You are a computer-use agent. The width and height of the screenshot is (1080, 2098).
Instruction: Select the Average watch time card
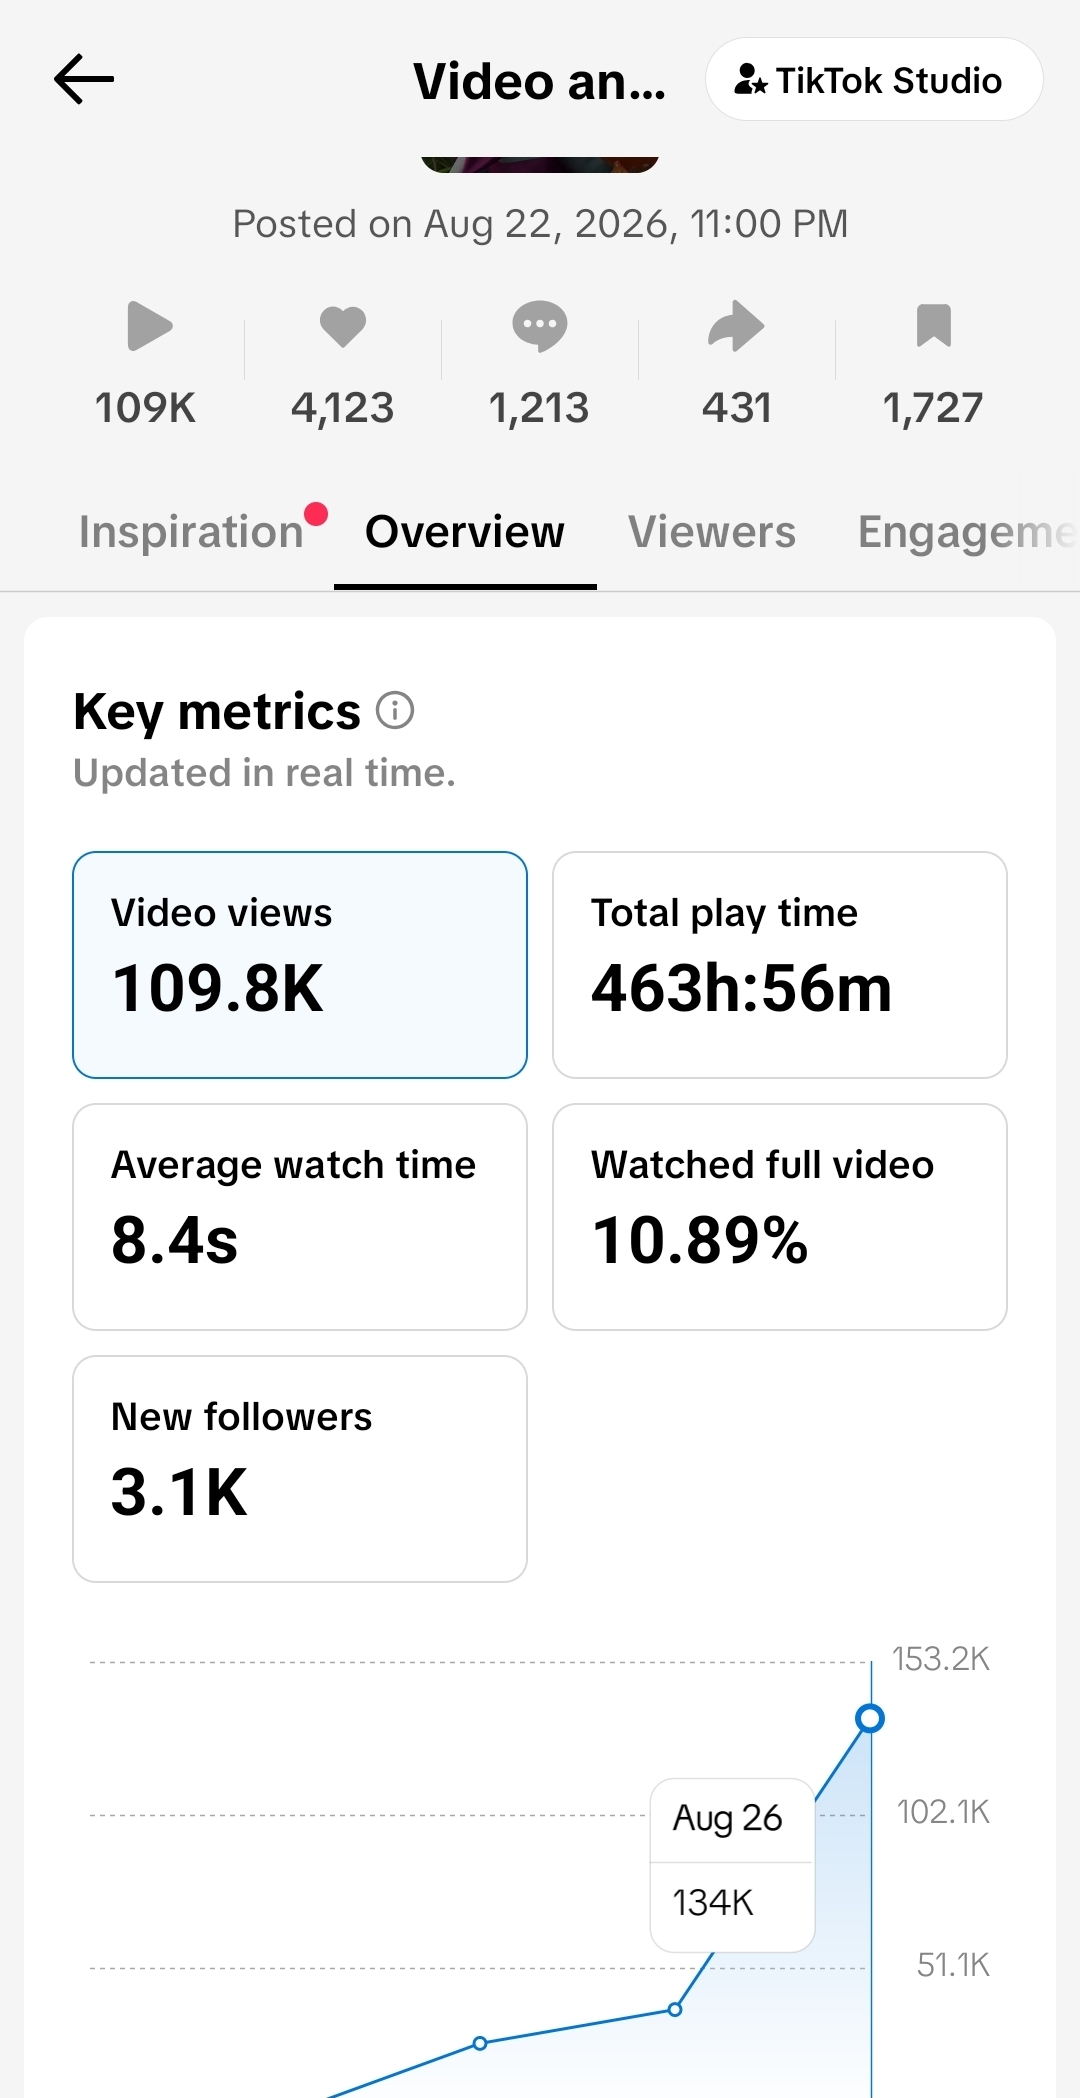[x=300, y=1217]
